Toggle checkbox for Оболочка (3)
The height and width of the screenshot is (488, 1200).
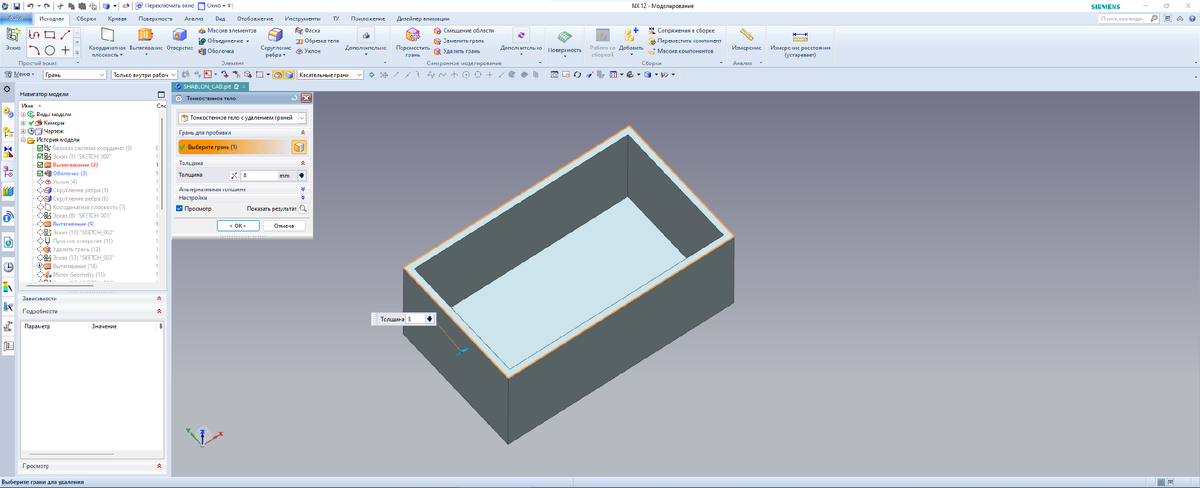pos(40,173)
